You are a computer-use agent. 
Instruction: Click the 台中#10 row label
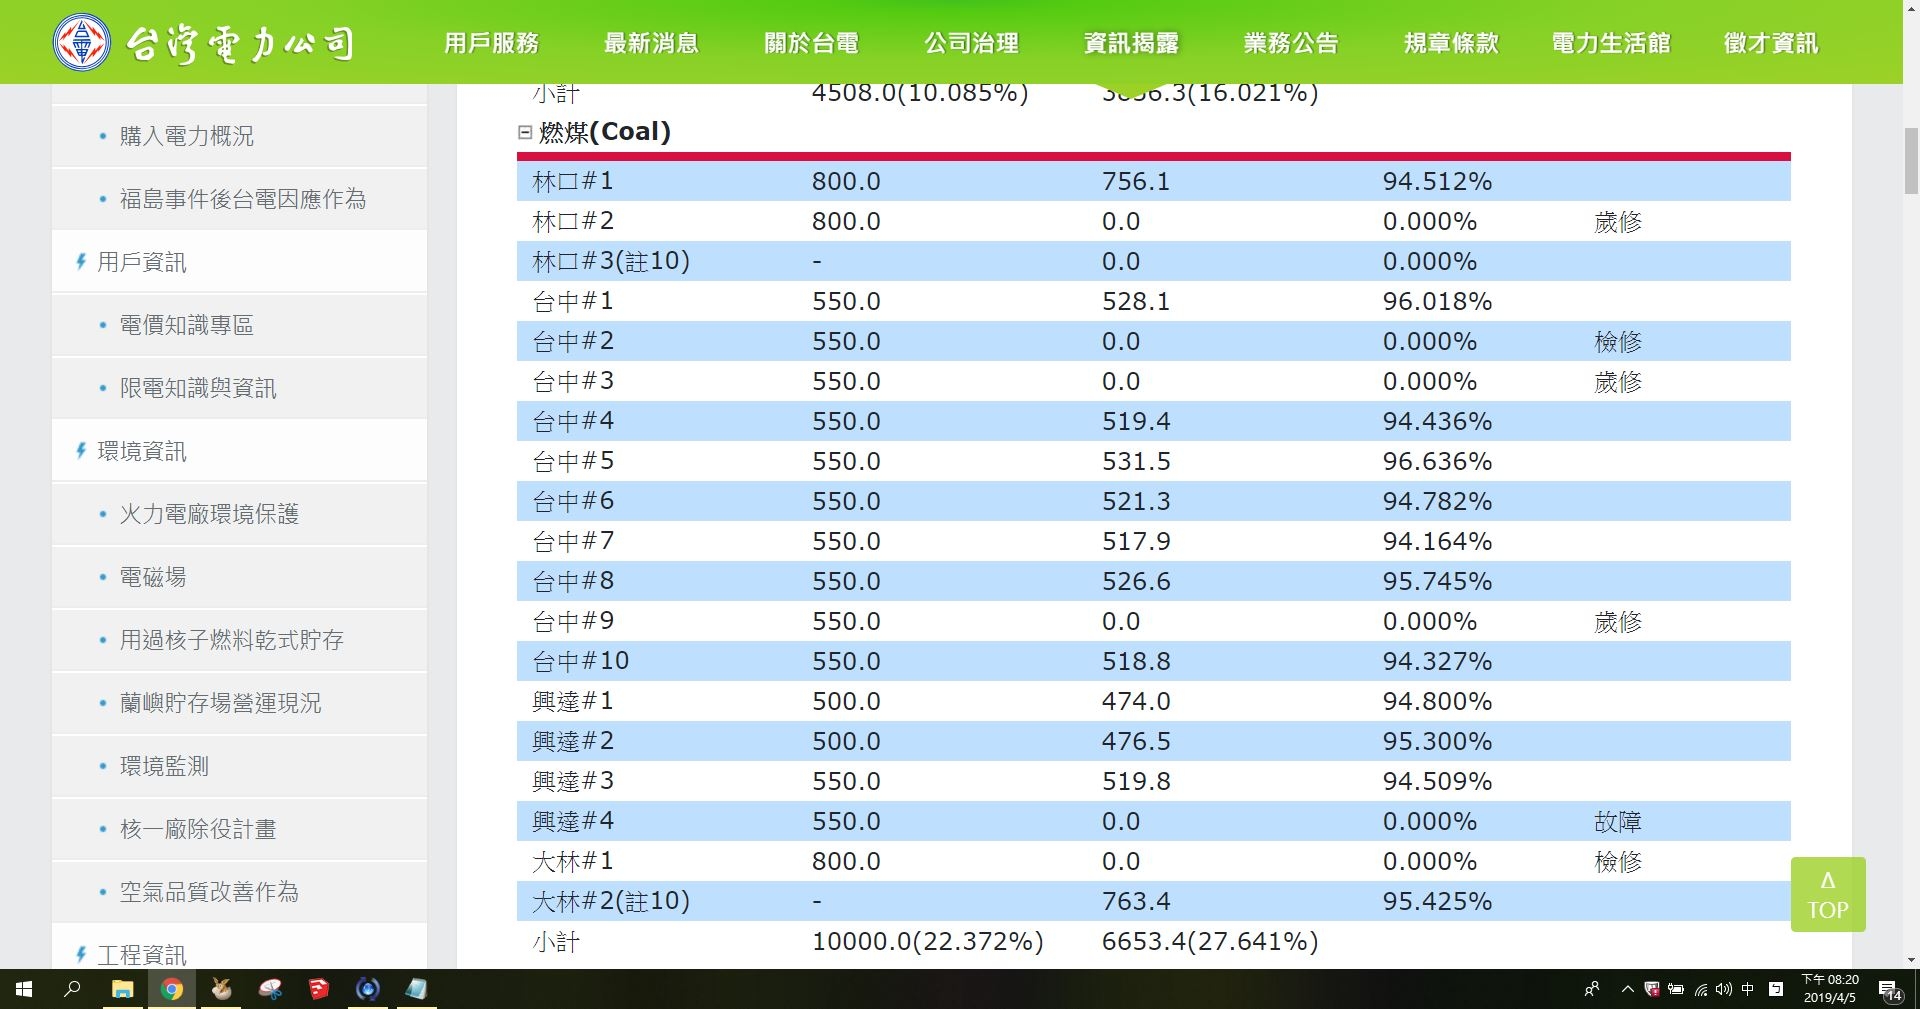(x=581, y=661)
